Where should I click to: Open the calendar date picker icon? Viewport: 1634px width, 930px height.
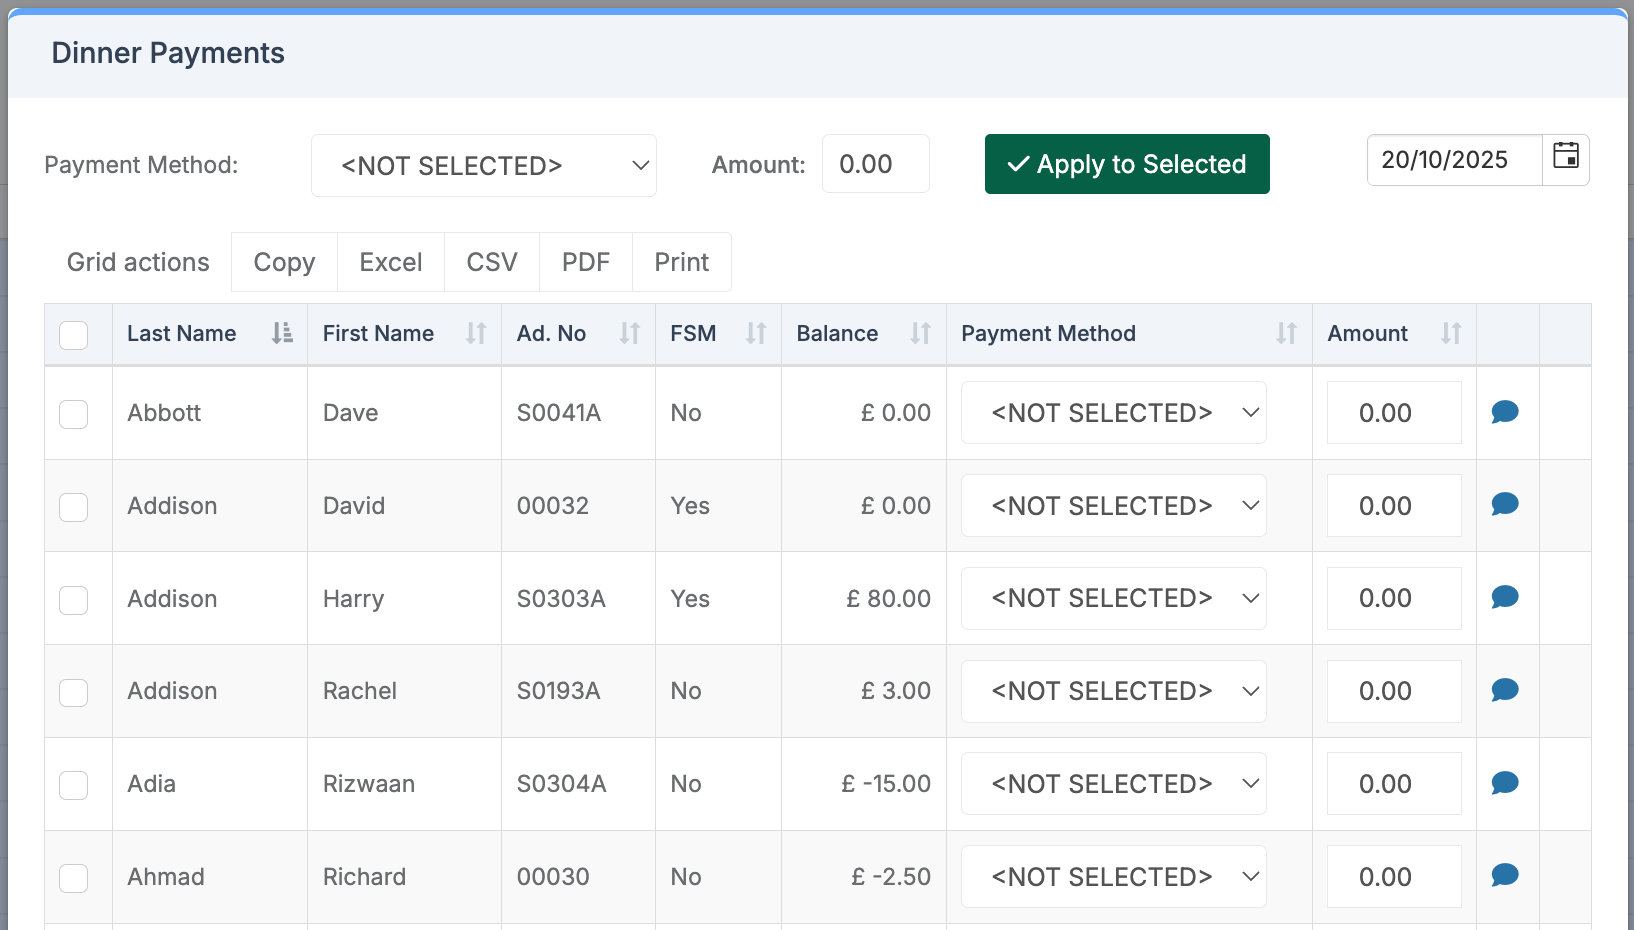click(x=1565, y=158)
